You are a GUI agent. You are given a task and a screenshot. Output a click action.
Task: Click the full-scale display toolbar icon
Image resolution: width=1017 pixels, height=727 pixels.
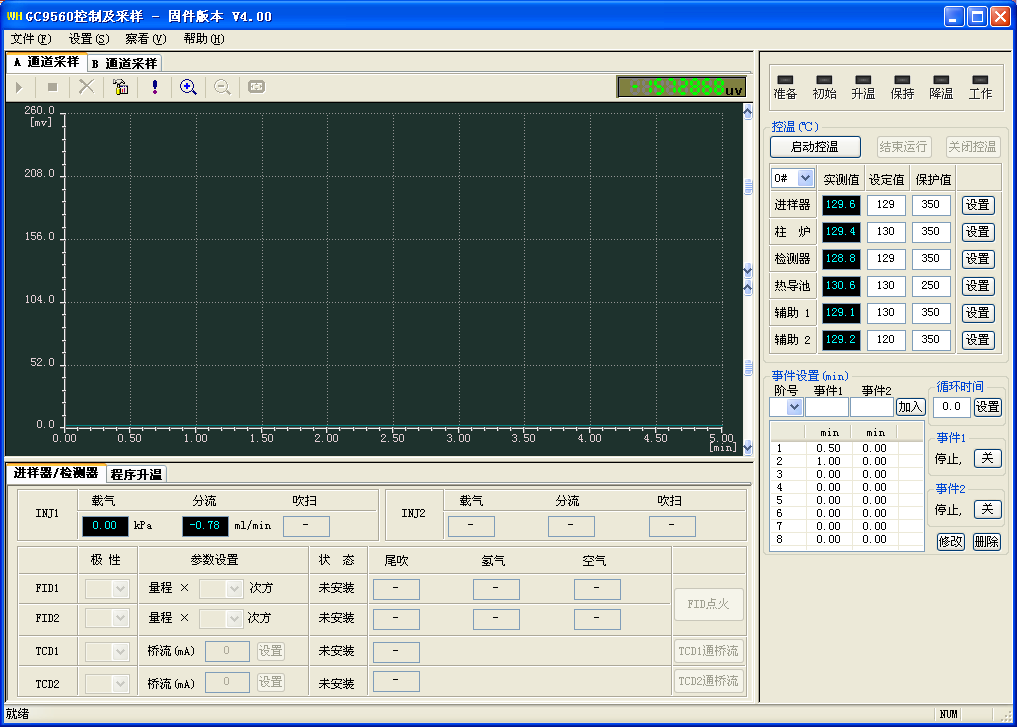[255, 87]
